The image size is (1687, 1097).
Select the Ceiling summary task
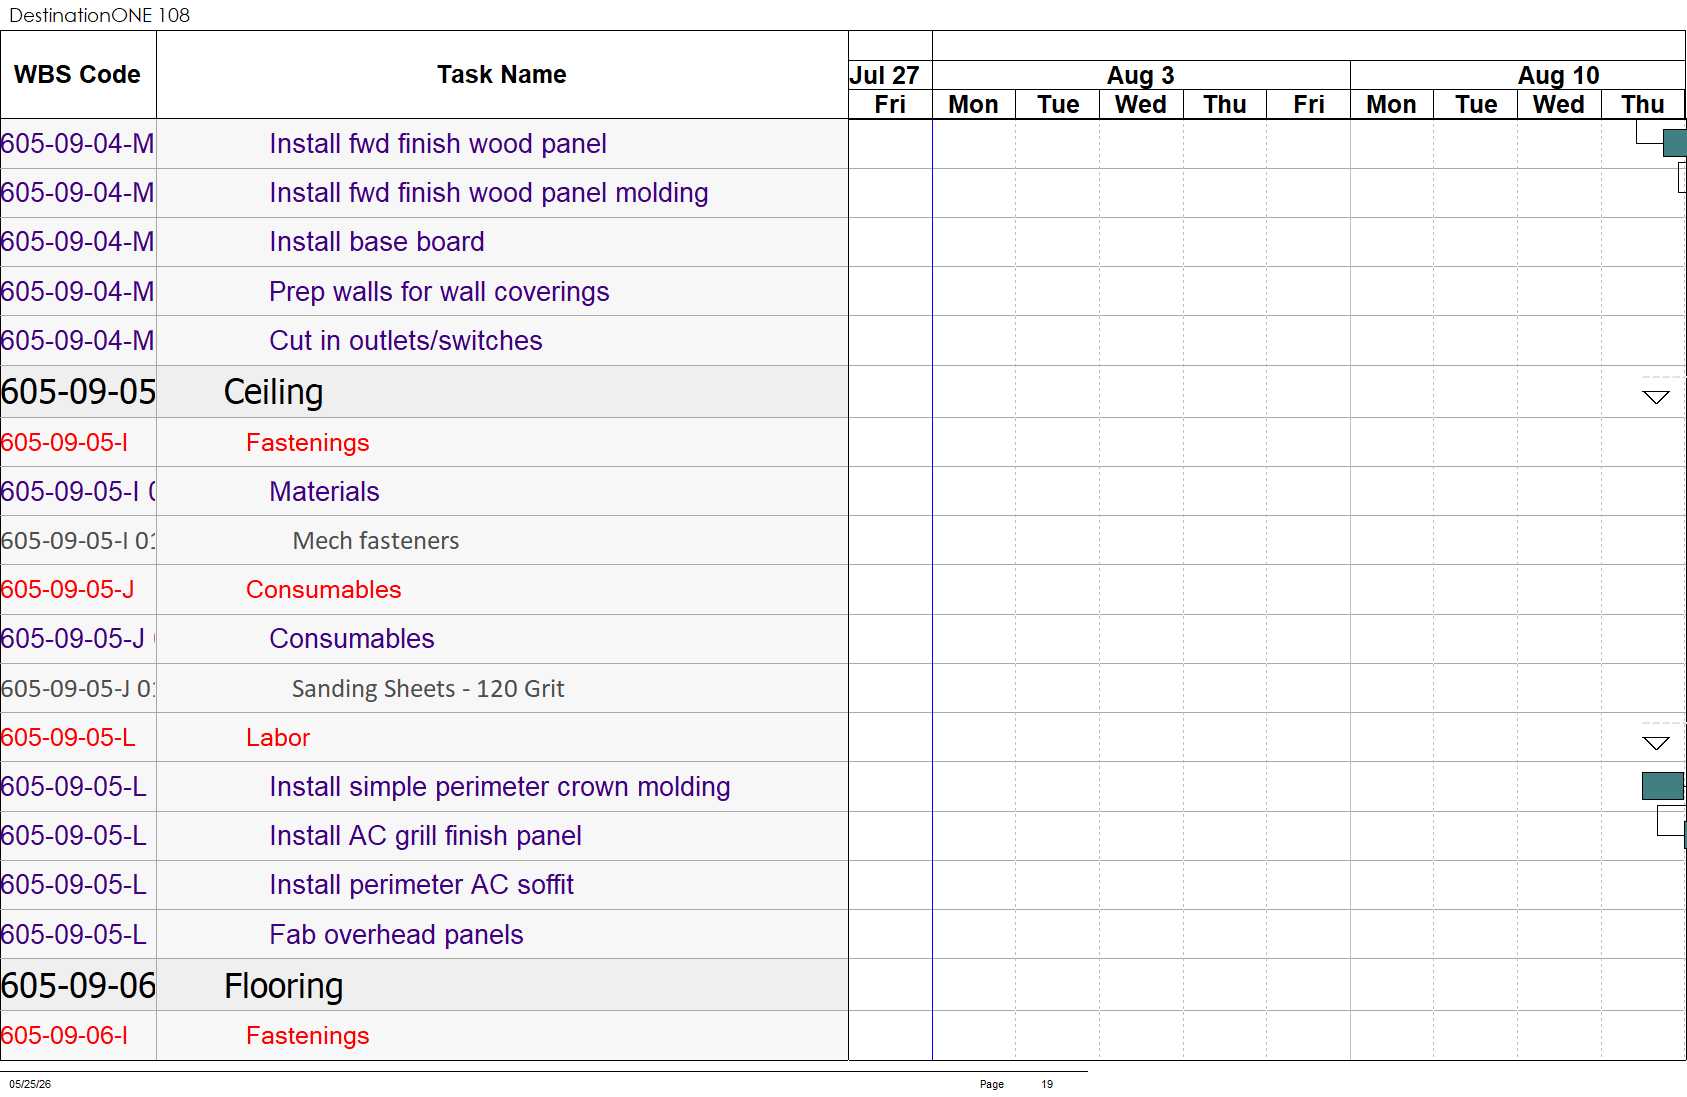pyautogui.click(x=273, y=392)
